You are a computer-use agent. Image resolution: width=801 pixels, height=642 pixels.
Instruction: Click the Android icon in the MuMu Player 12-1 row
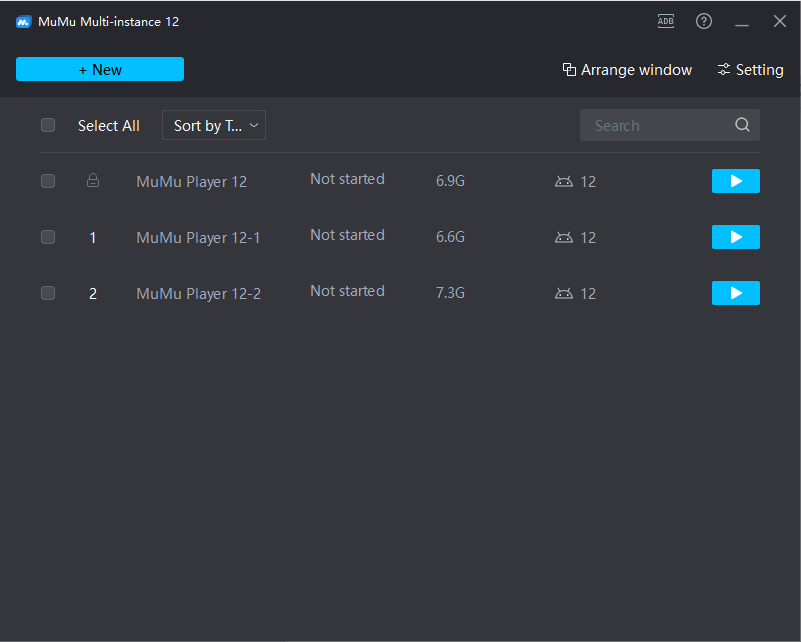point(564,237)
